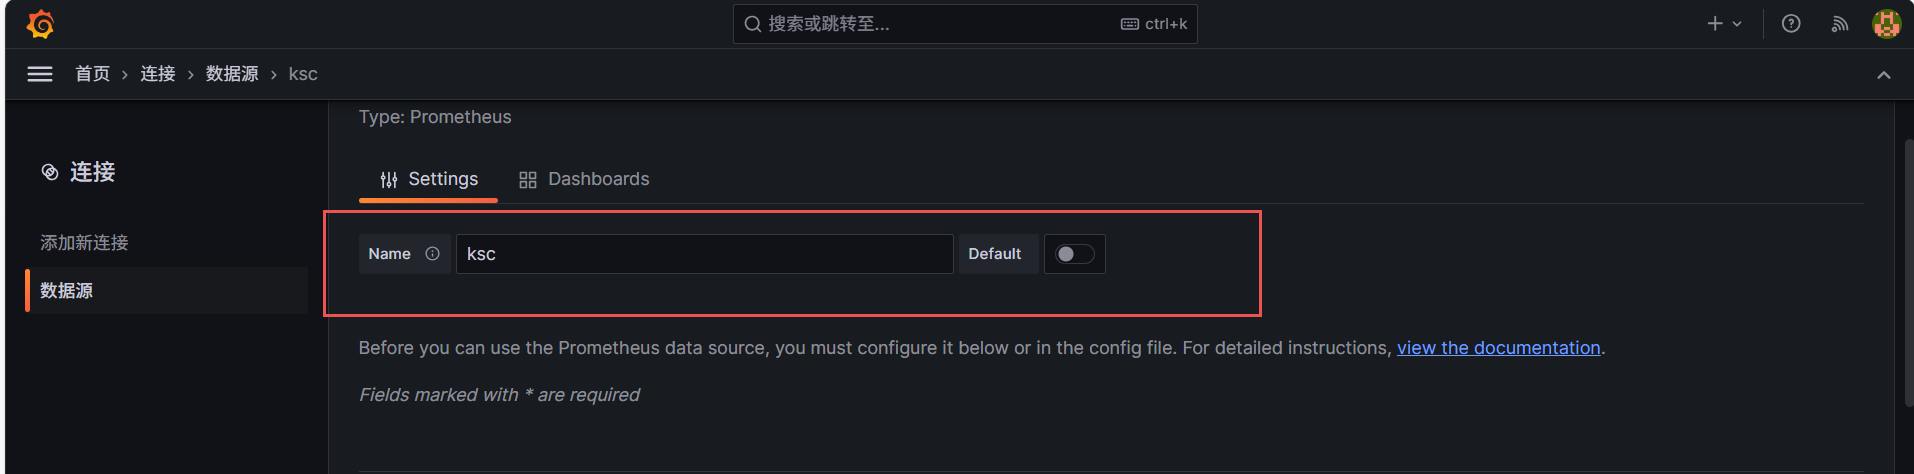Open the hamburger navigation menu
The height and width of the screenshot is (474, 1914).
click(x=40, y=74)
